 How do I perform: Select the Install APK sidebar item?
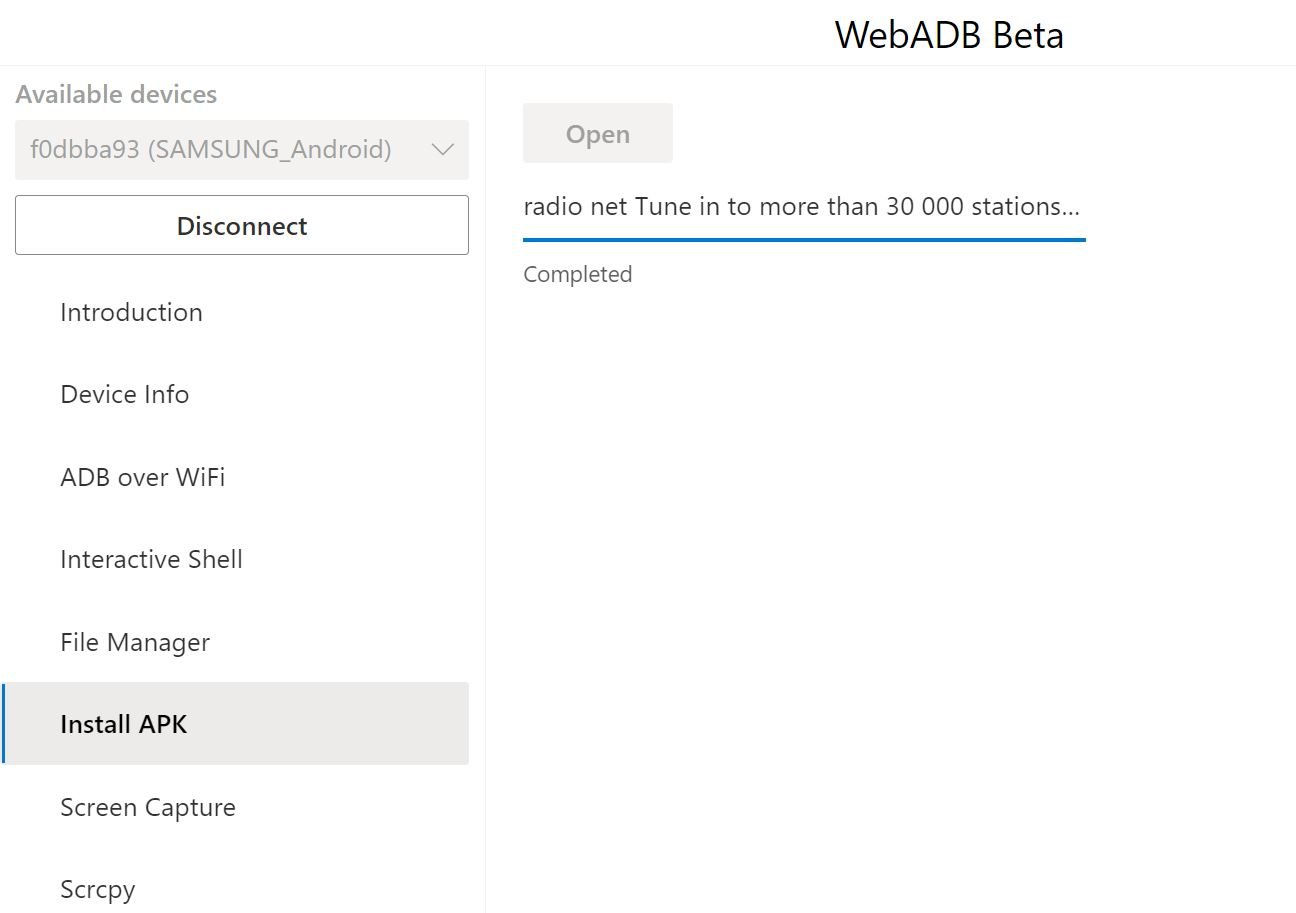pos(124,724)
